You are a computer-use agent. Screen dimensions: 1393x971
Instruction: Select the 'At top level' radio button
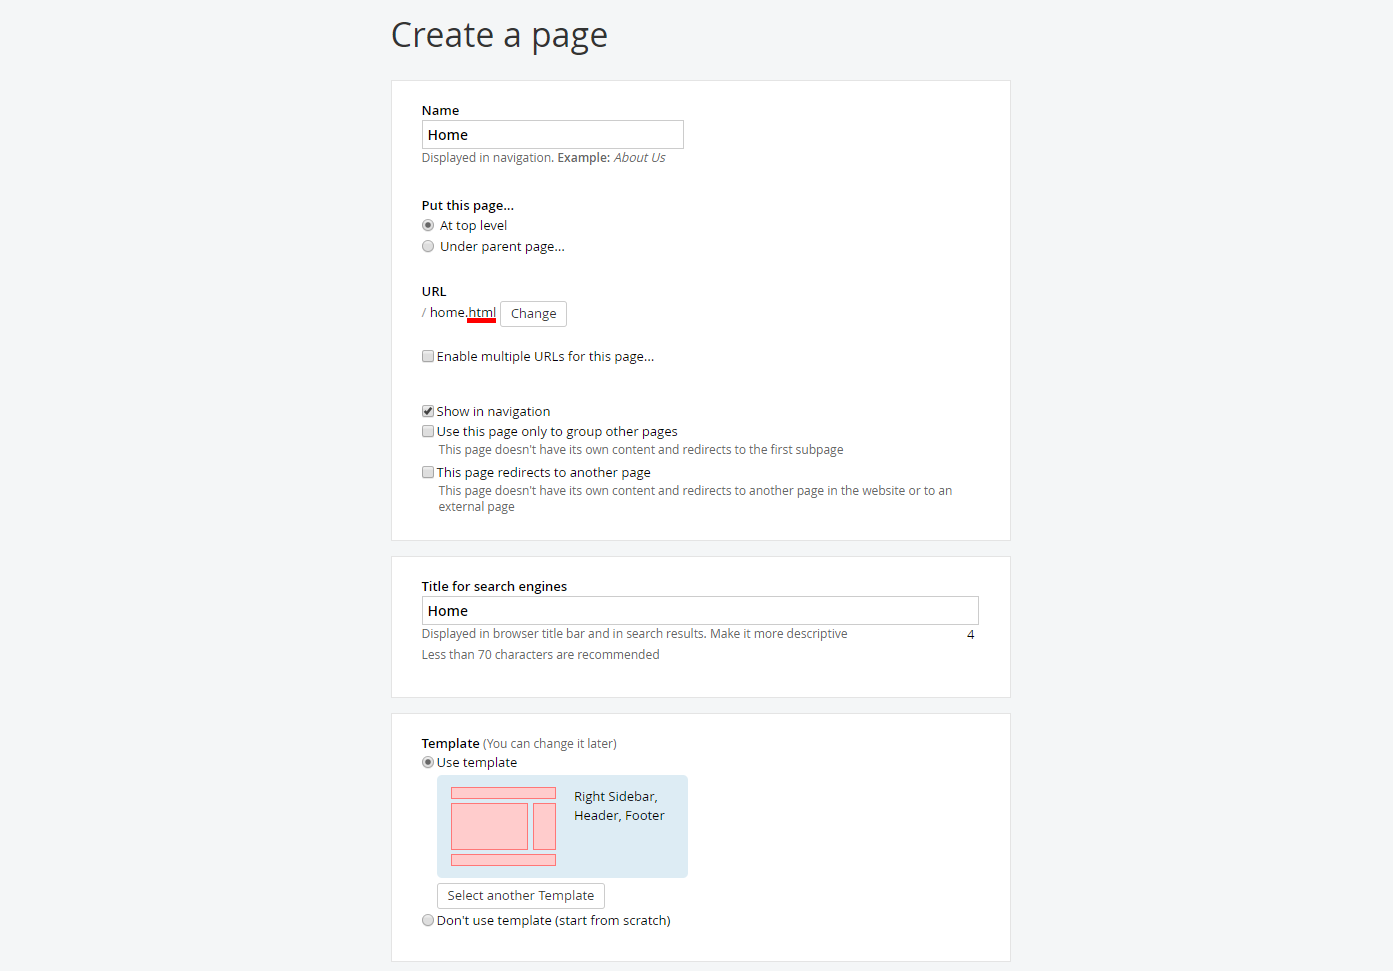pyautogui.click(x=428, y=225)
